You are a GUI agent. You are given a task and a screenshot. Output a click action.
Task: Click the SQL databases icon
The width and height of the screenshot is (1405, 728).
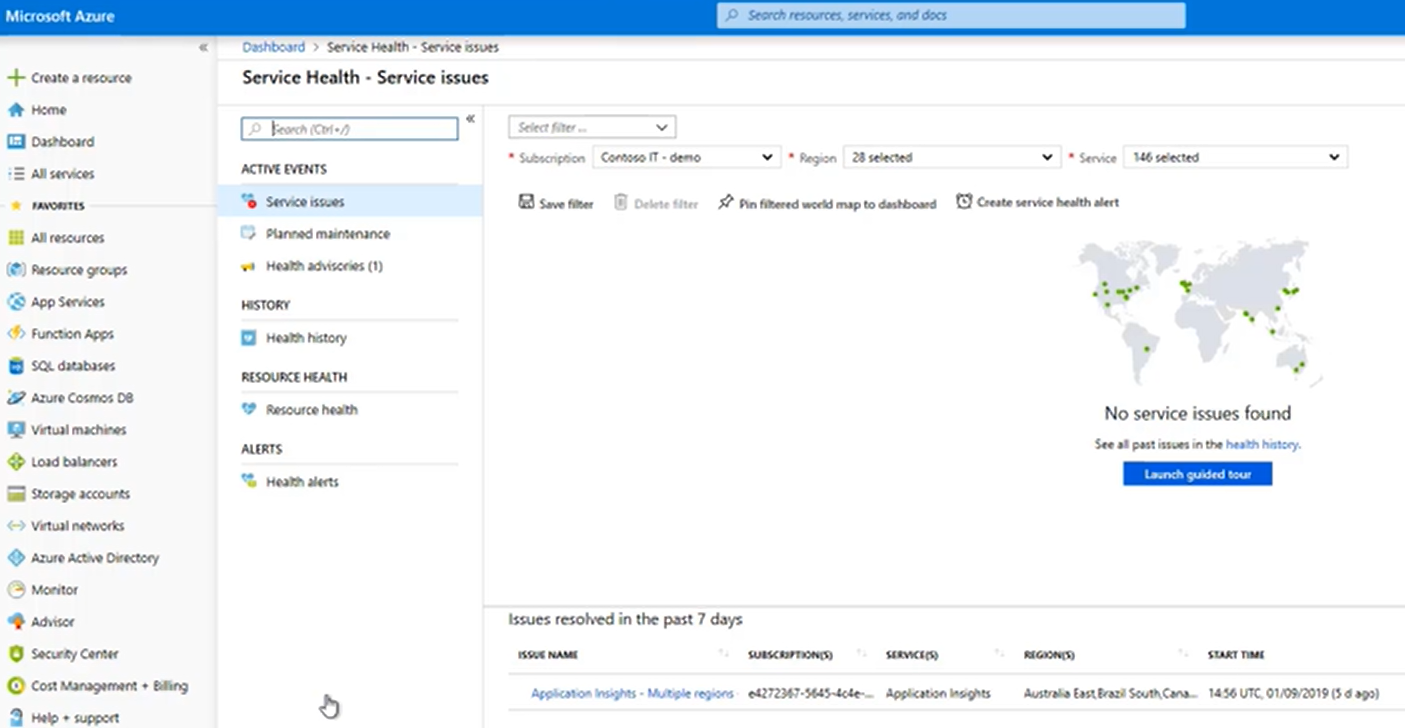click(x=15, y=366)
